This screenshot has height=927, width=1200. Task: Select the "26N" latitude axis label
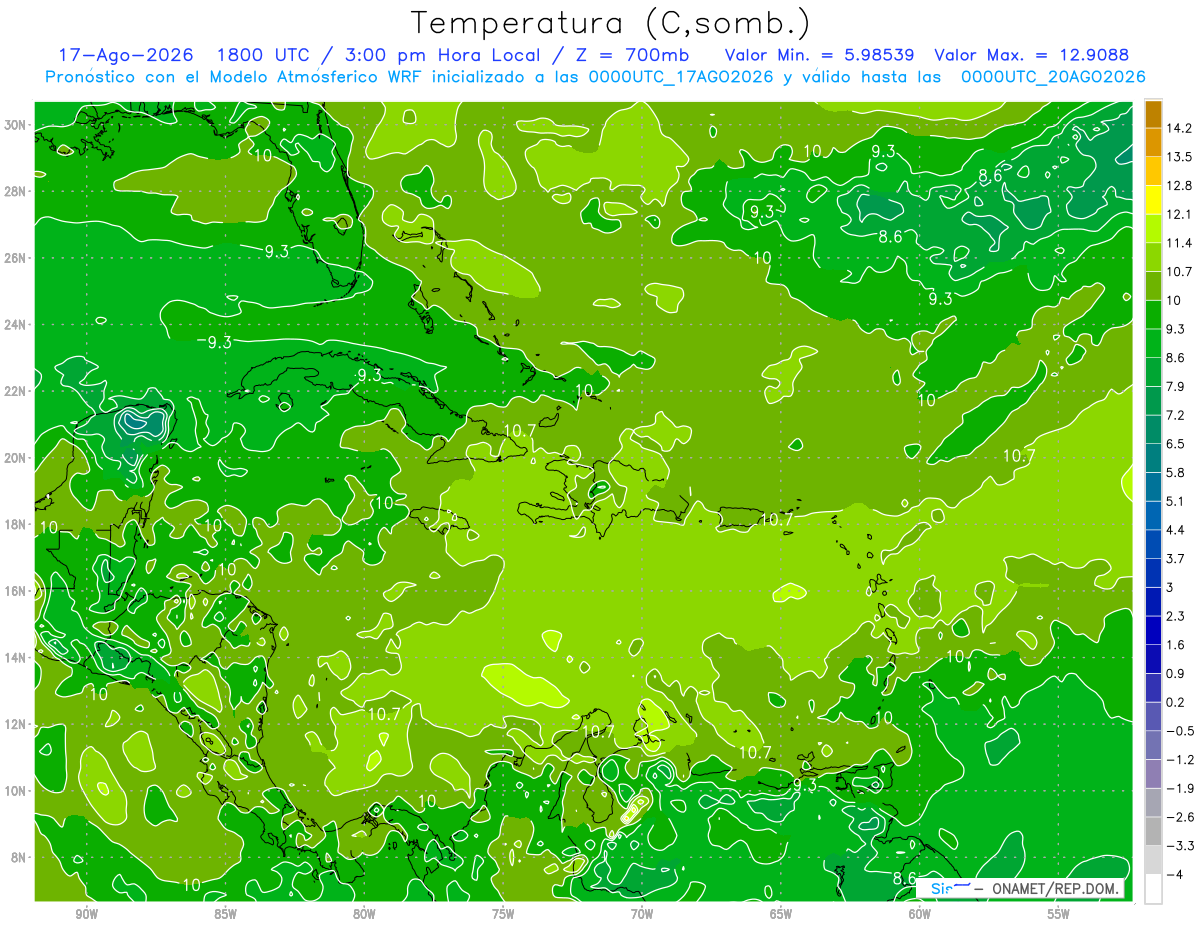coord(17,258)
